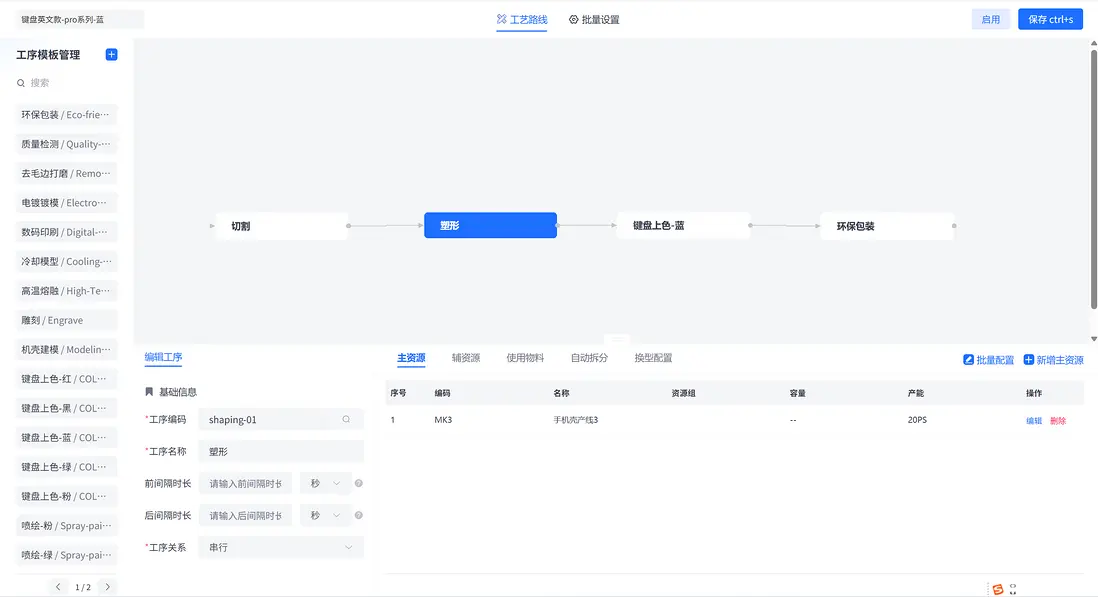1098x597 pixels.
Task: Click the 后间隔时长 input field
Action: 245,515
